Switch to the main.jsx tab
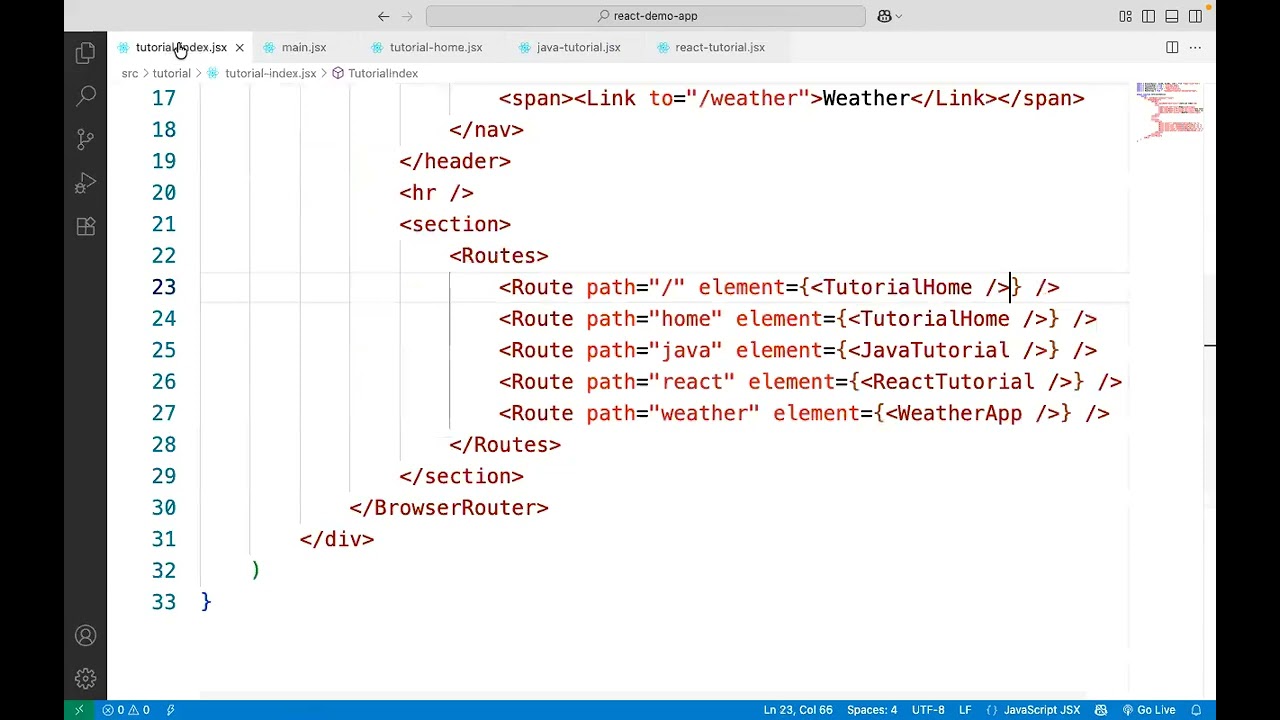This screenshot has height=720, width=1280. click(303, 47)
